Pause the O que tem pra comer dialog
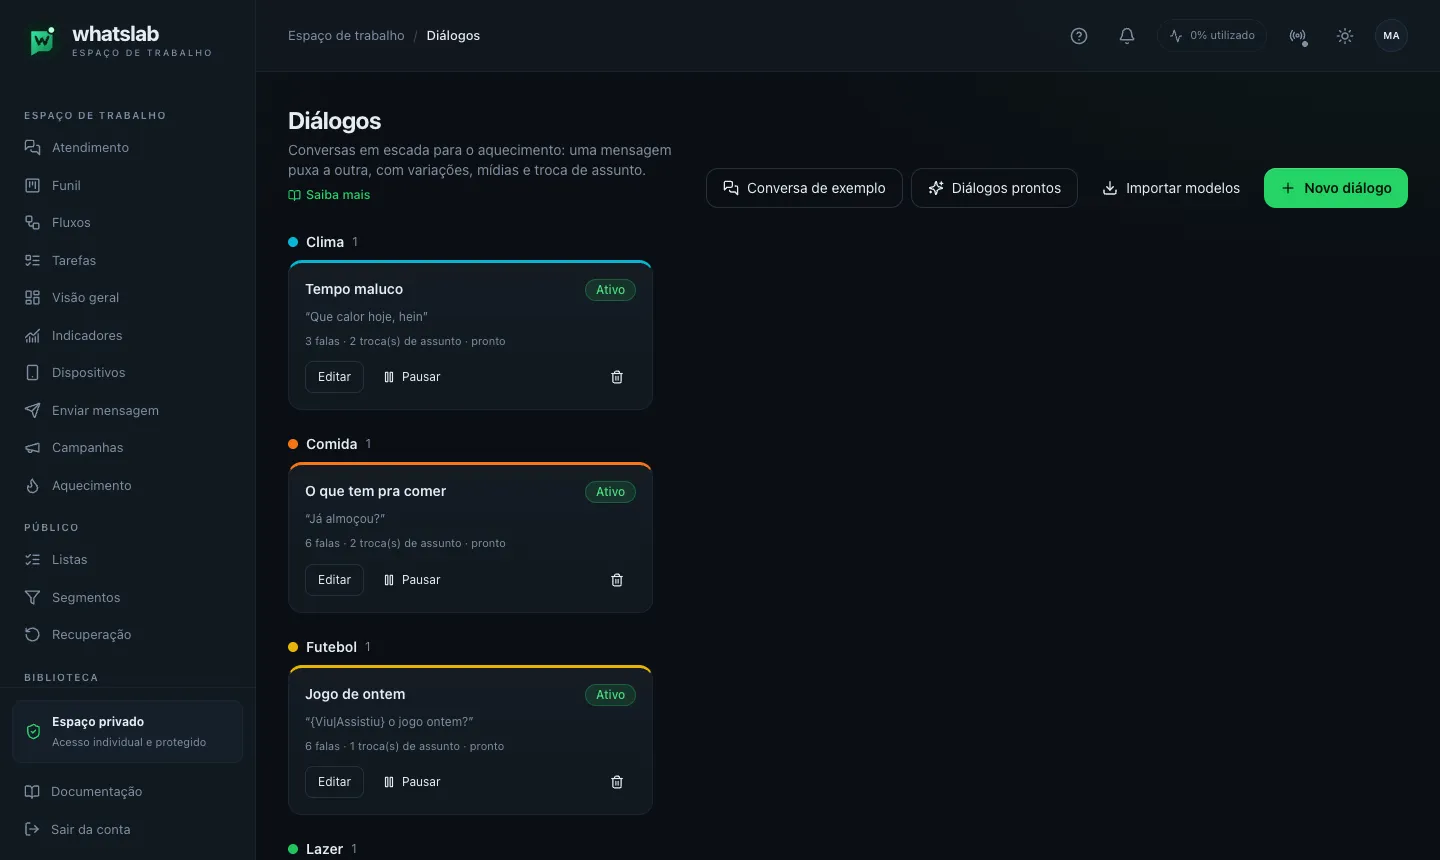The image size is (1440, 860). (x=412, y=580)
